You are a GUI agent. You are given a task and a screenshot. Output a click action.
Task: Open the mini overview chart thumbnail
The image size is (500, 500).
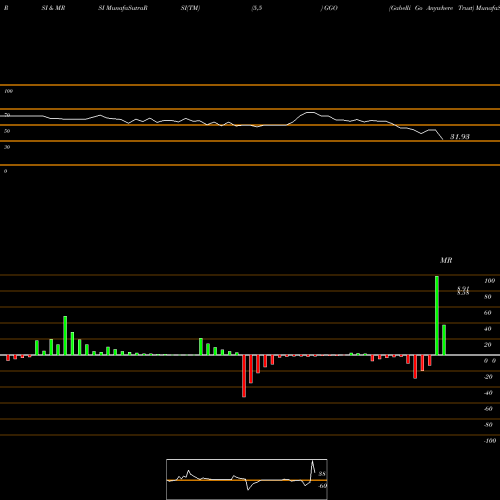[247, 479]
